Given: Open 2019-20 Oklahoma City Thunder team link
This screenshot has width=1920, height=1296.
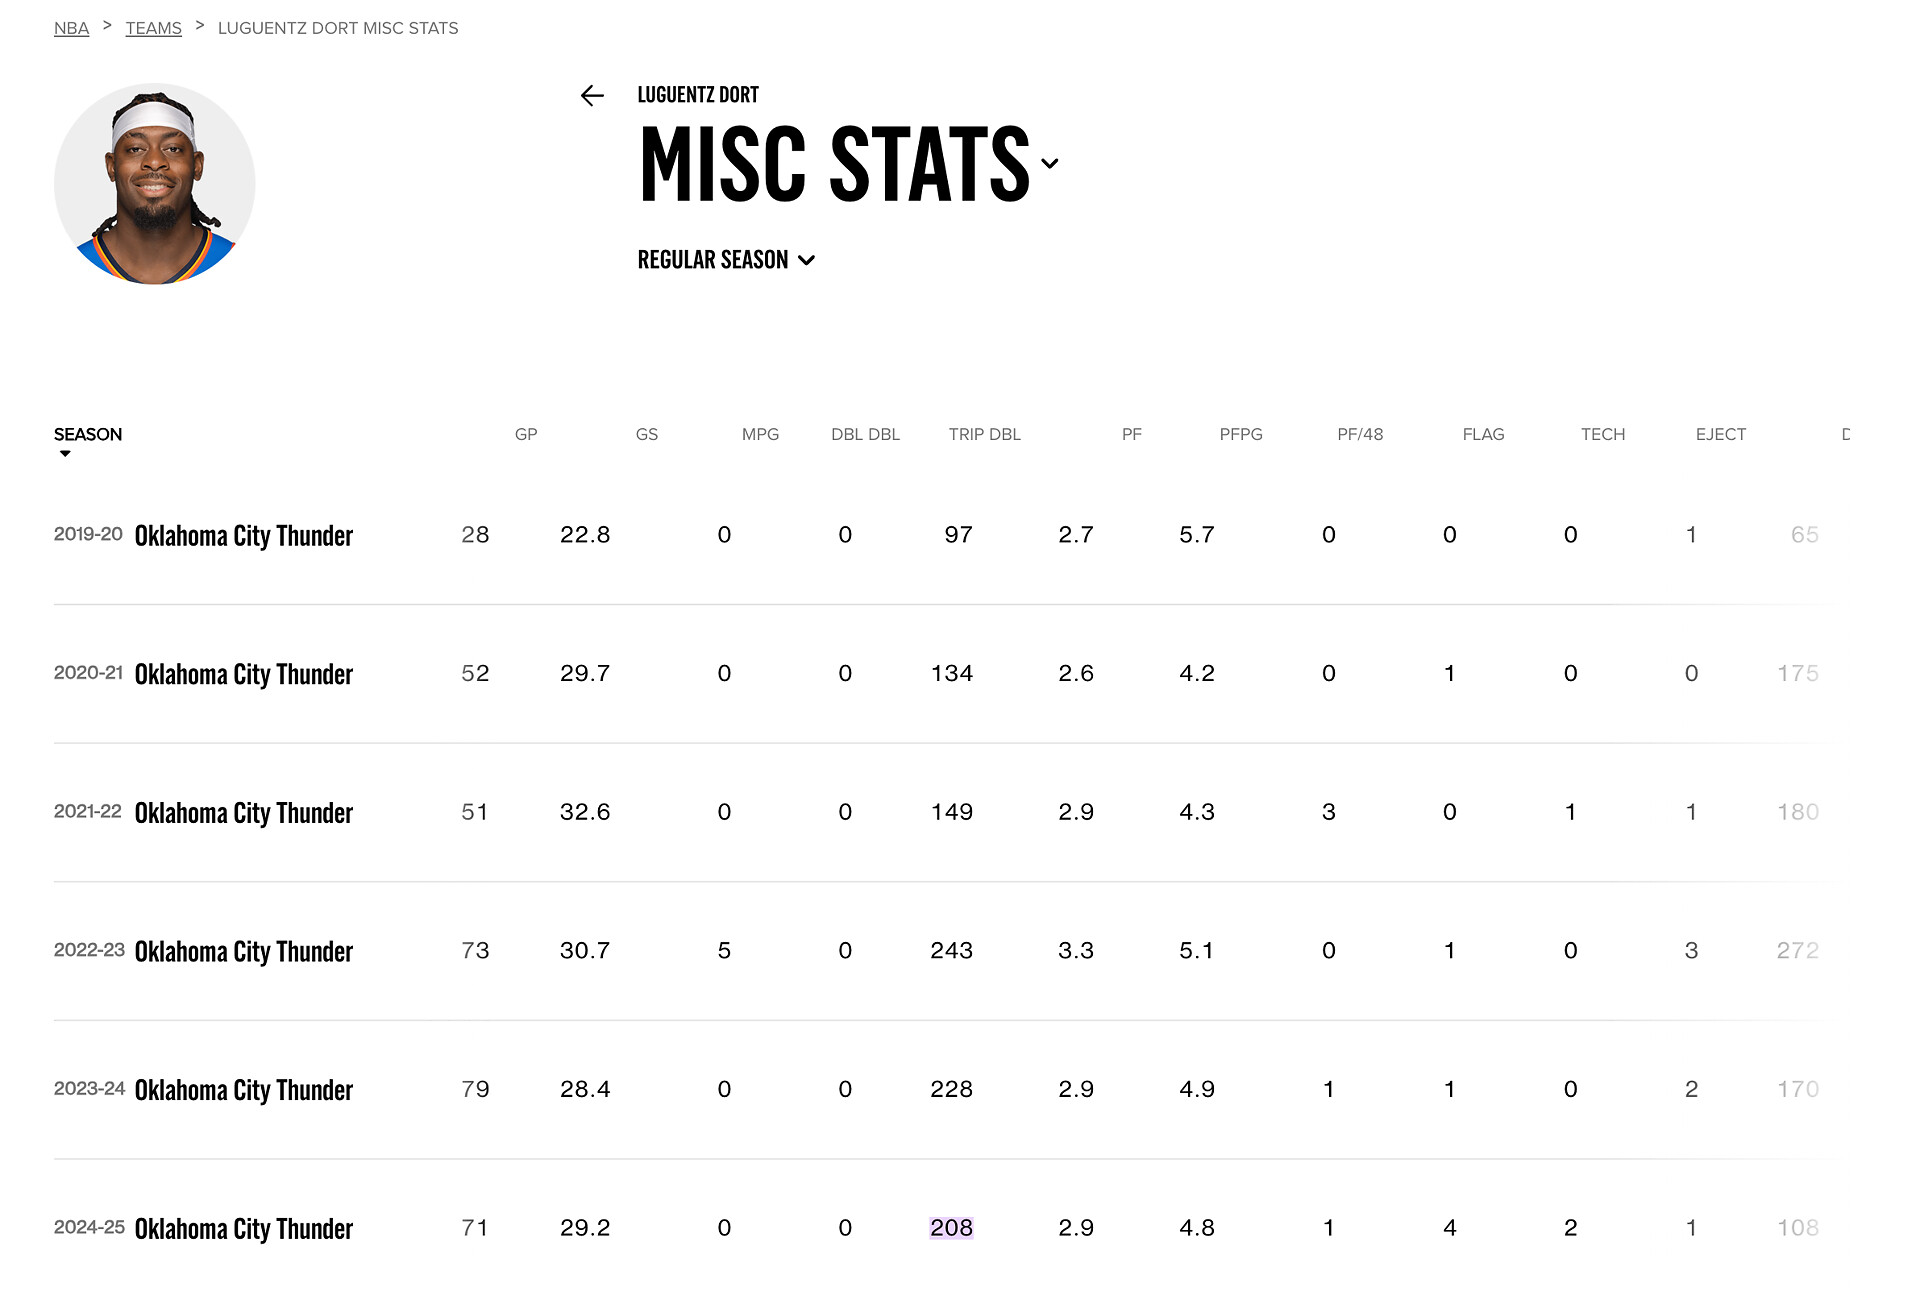Looking at the screenshot, I should pos(243,536).
